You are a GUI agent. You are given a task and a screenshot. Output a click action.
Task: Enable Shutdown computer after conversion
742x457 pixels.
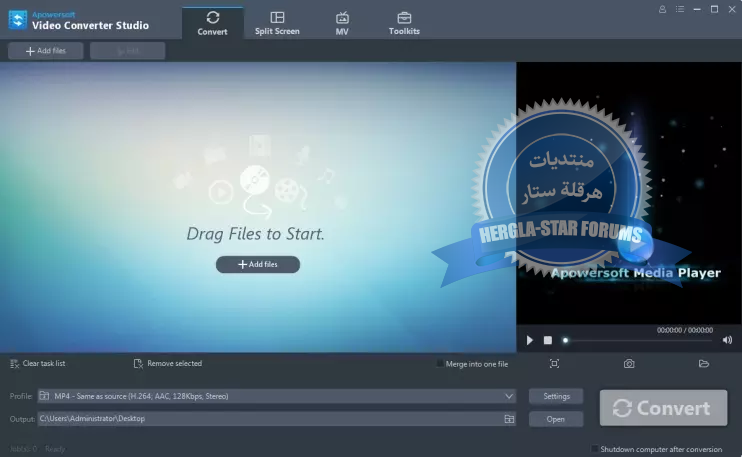point(595,448)
